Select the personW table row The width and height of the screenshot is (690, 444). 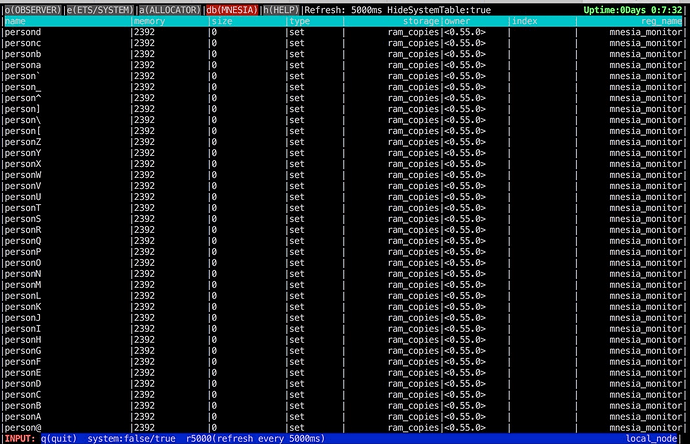(343, 175)
